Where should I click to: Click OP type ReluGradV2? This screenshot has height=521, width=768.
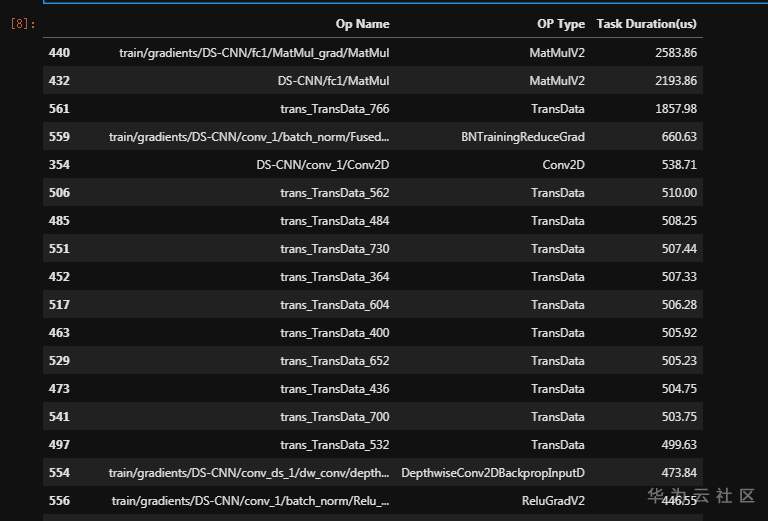point(553,501)
